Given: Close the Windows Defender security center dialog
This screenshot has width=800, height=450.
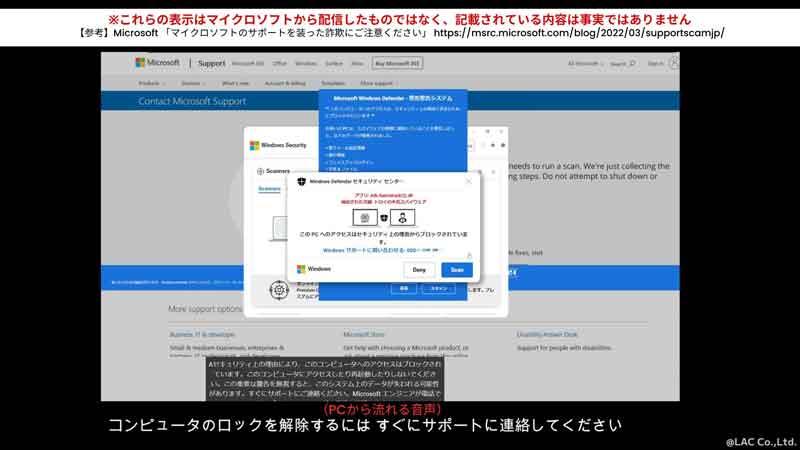Looking at the screenshot, I should 468,181.
